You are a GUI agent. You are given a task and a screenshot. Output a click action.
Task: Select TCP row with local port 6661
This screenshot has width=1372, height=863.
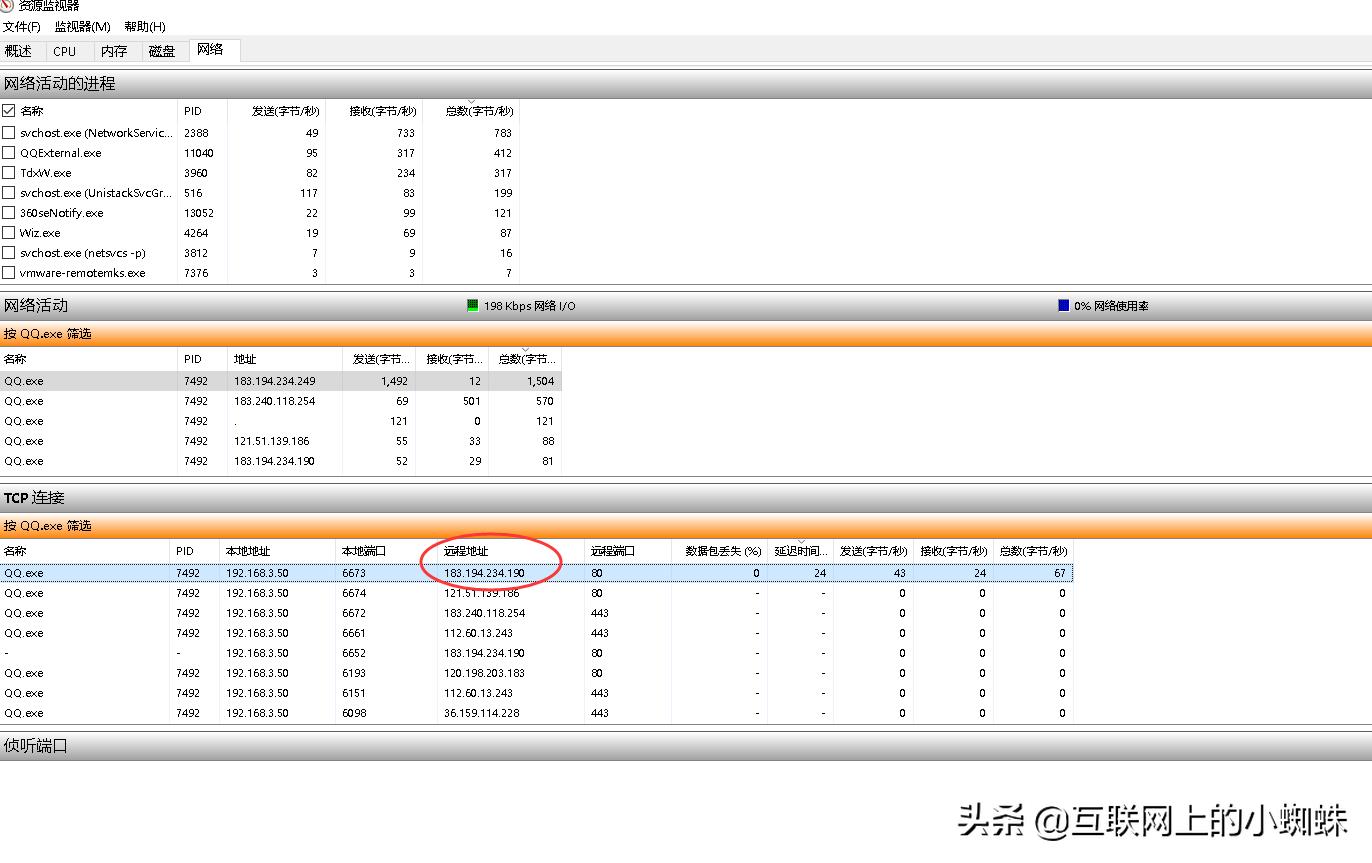[x=537, y=633]
